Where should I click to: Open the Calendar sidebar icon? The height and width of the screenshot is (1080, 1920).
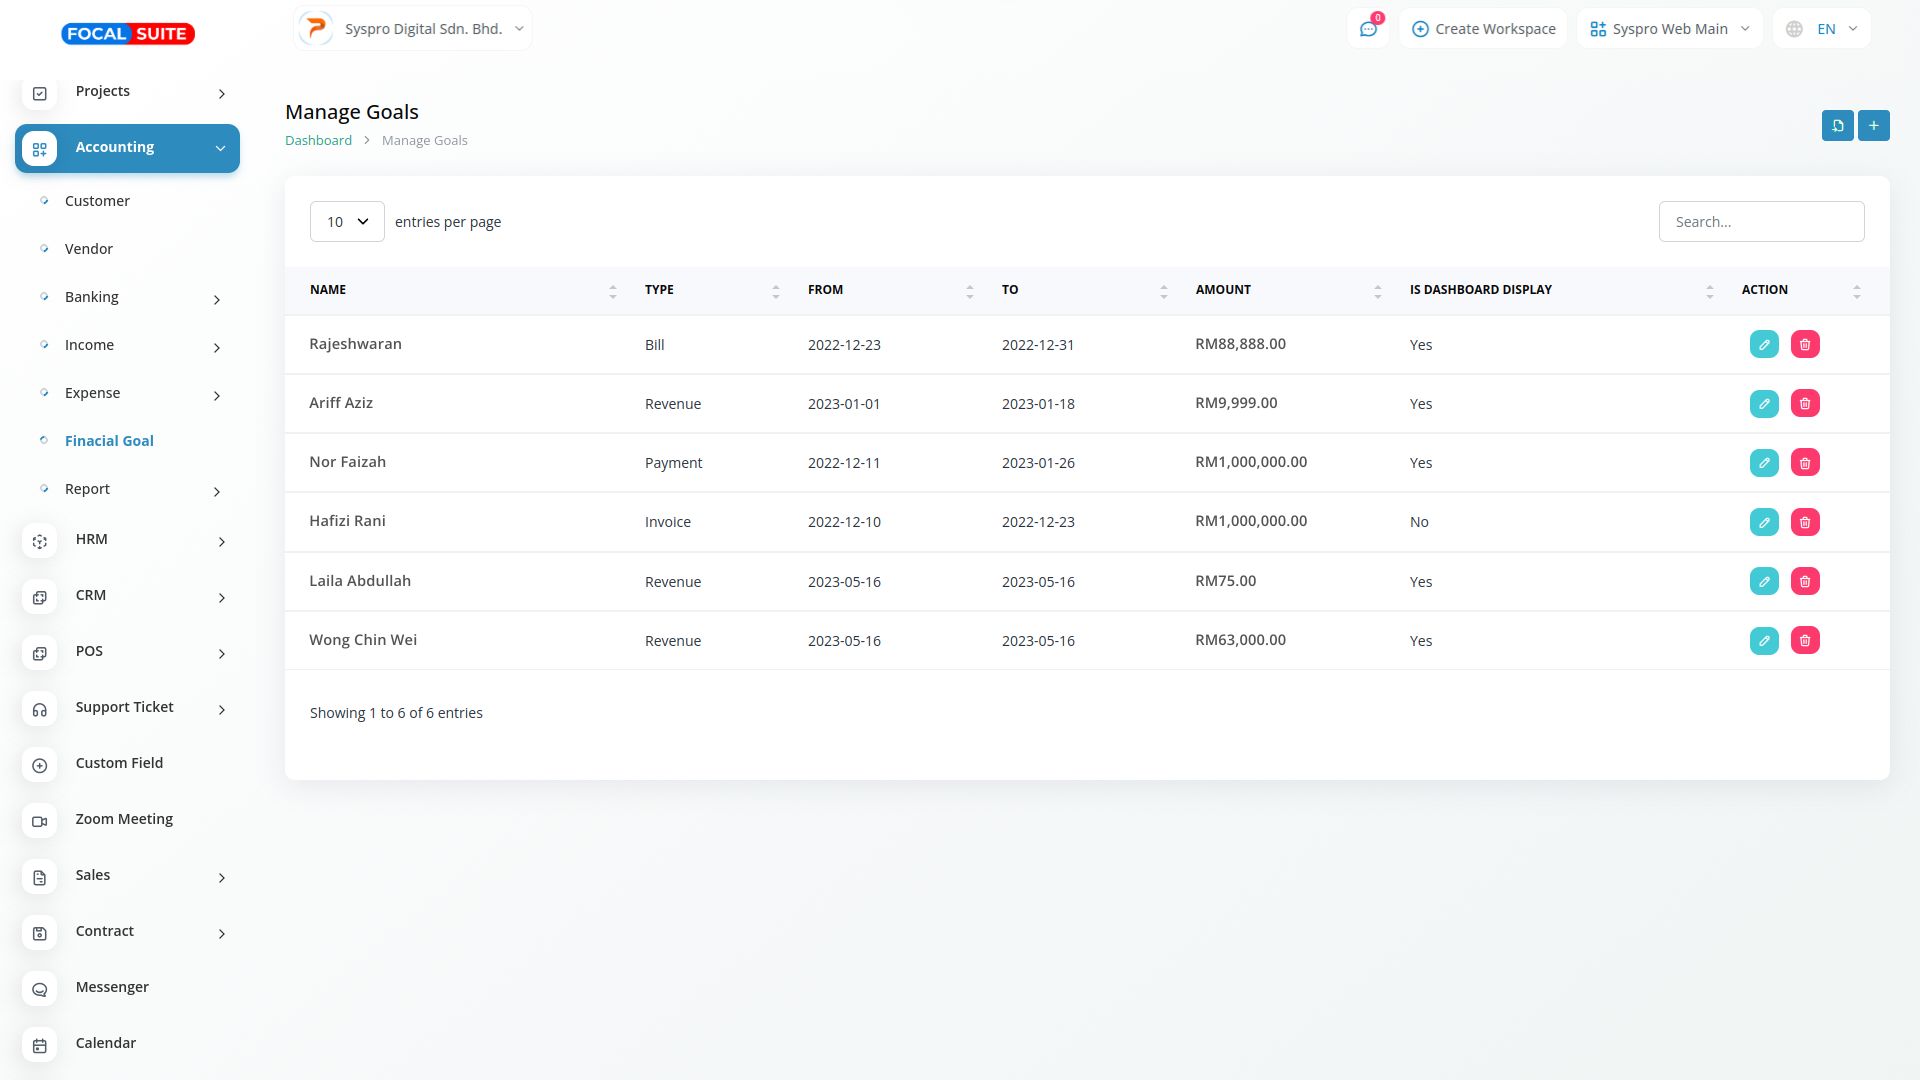[x=40, y=1045]
